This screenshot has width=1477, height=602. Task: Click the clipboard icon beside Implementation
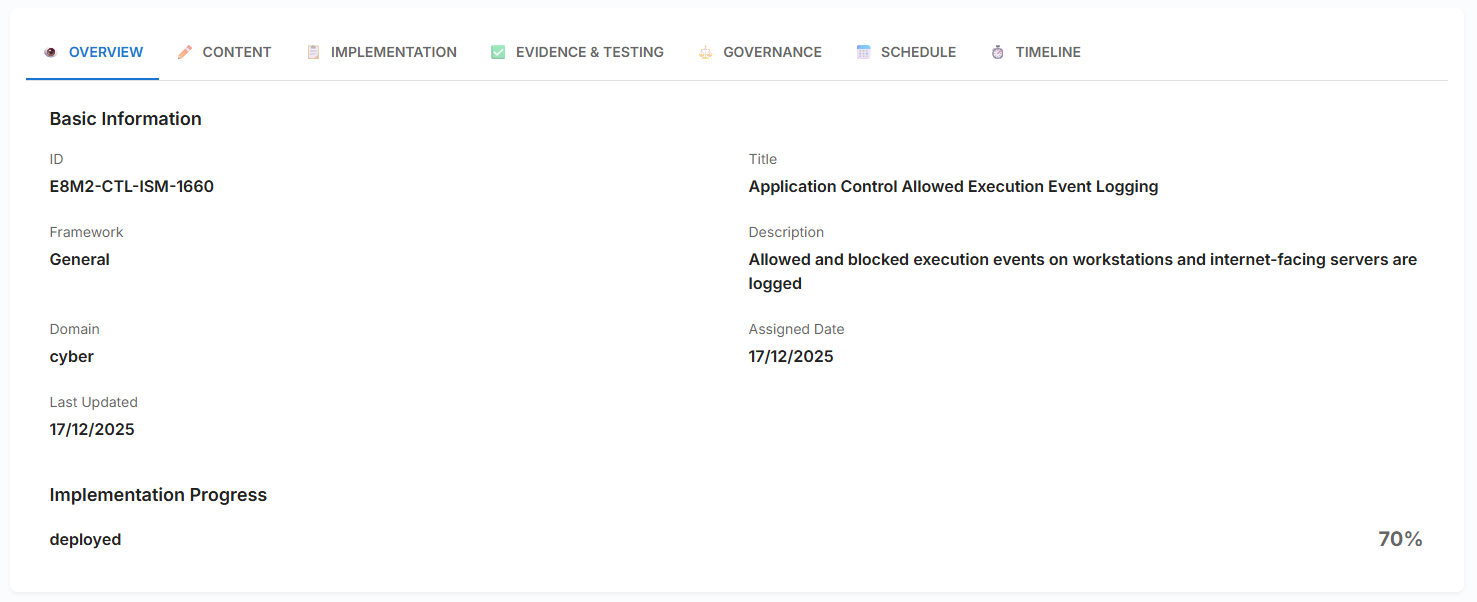pos(313,52)
